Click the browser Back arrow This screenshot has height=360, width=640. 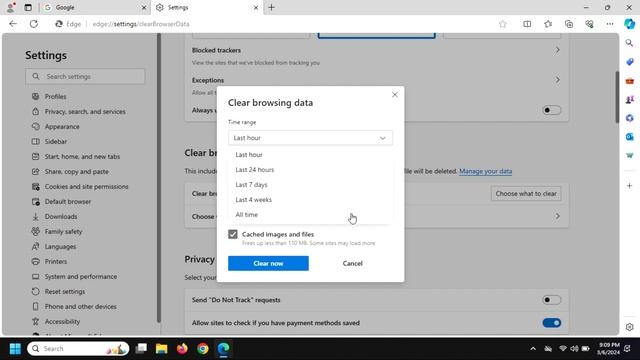pos(13,24)
